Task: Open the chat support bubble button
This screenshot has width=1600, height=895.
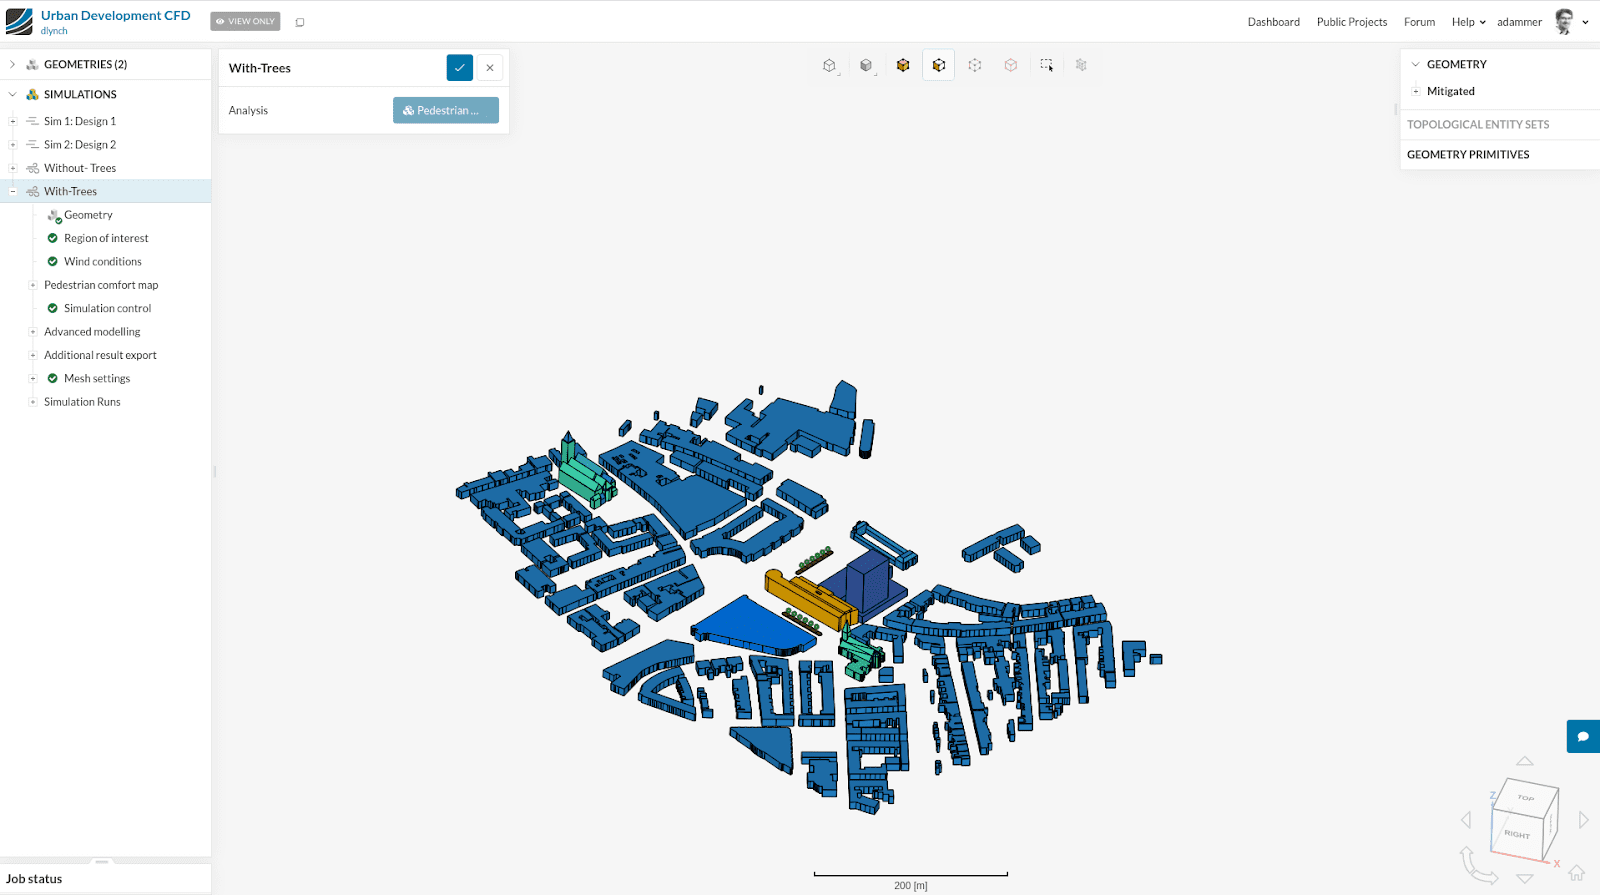Action: coord(1582,736)
